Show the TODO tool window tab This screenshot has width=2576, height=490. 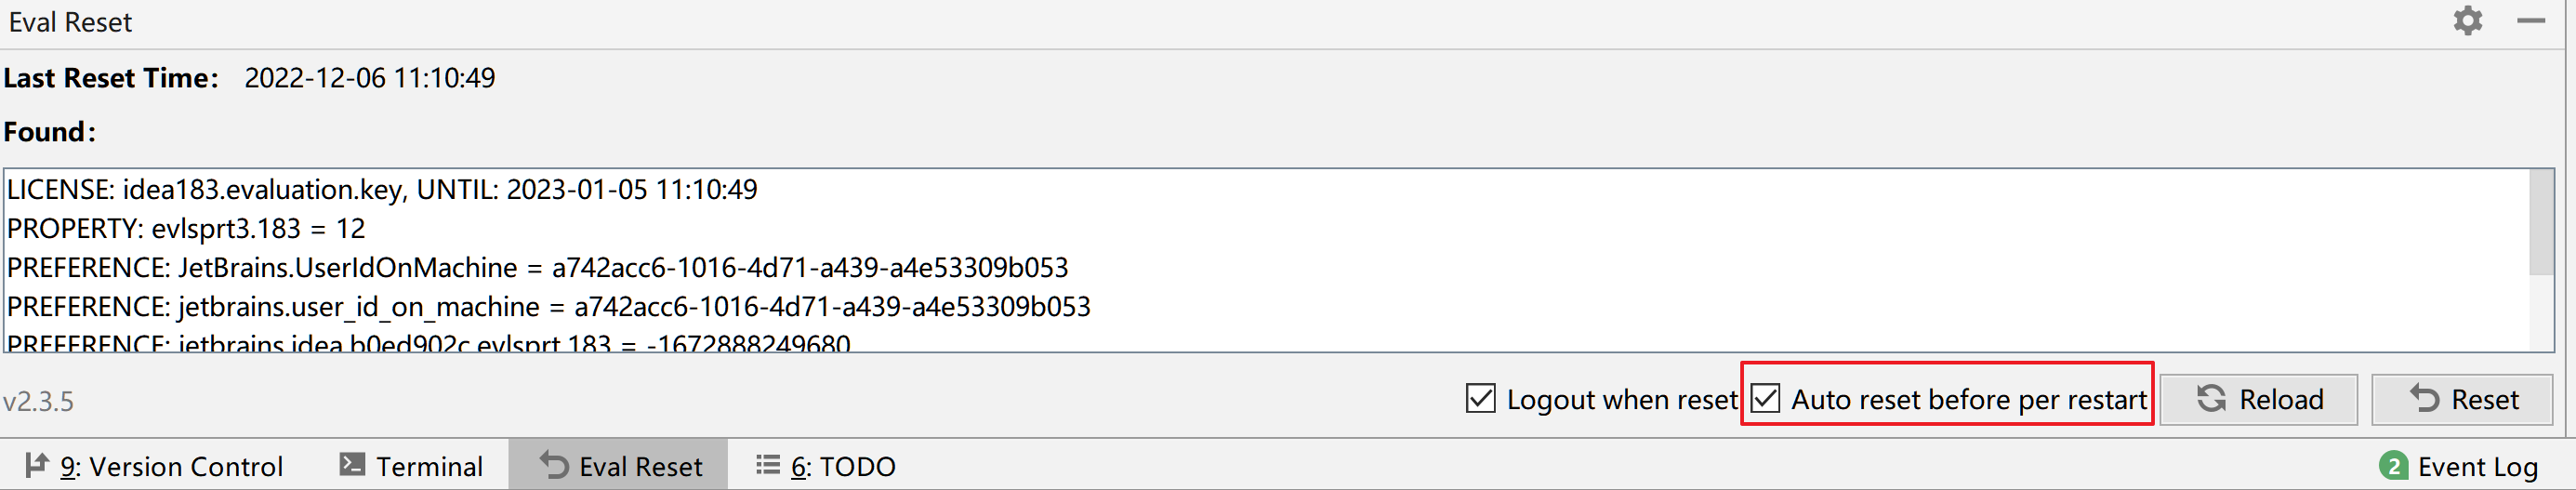(x=826, y=466)
